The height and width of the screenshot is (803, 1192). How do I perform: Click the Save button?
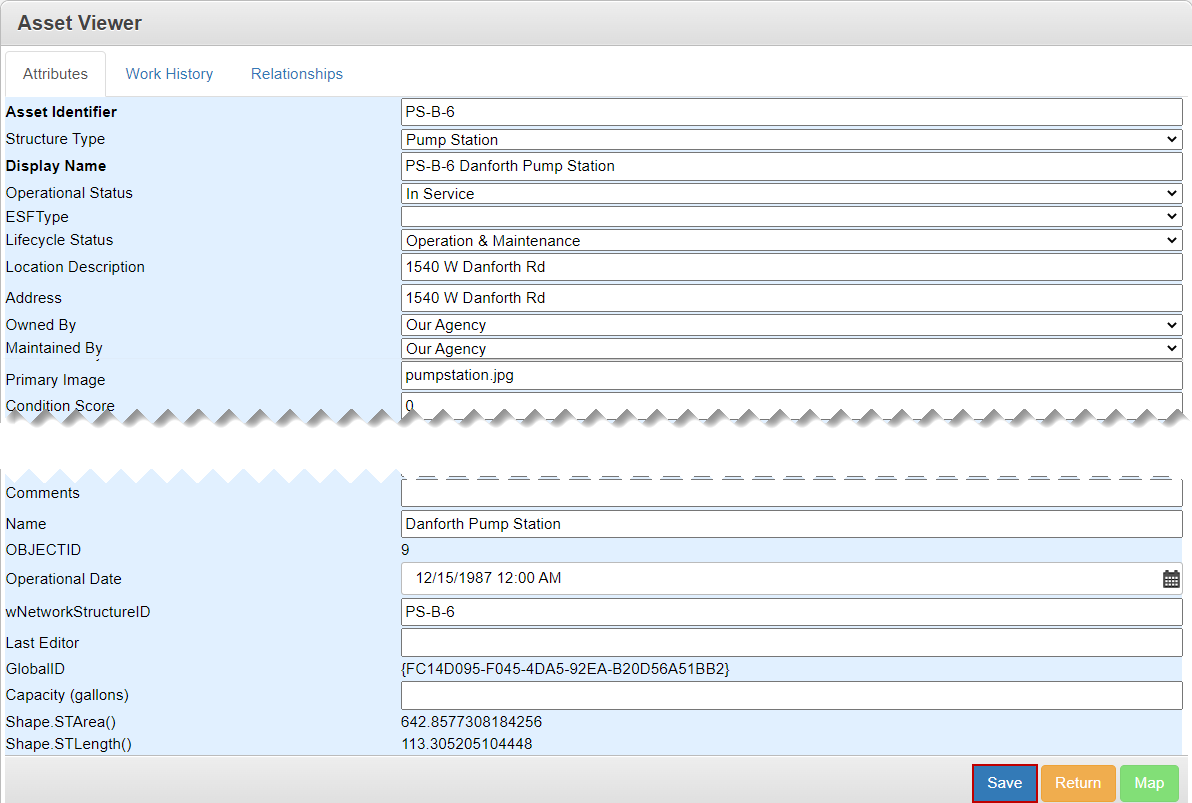click(1004, 783)
